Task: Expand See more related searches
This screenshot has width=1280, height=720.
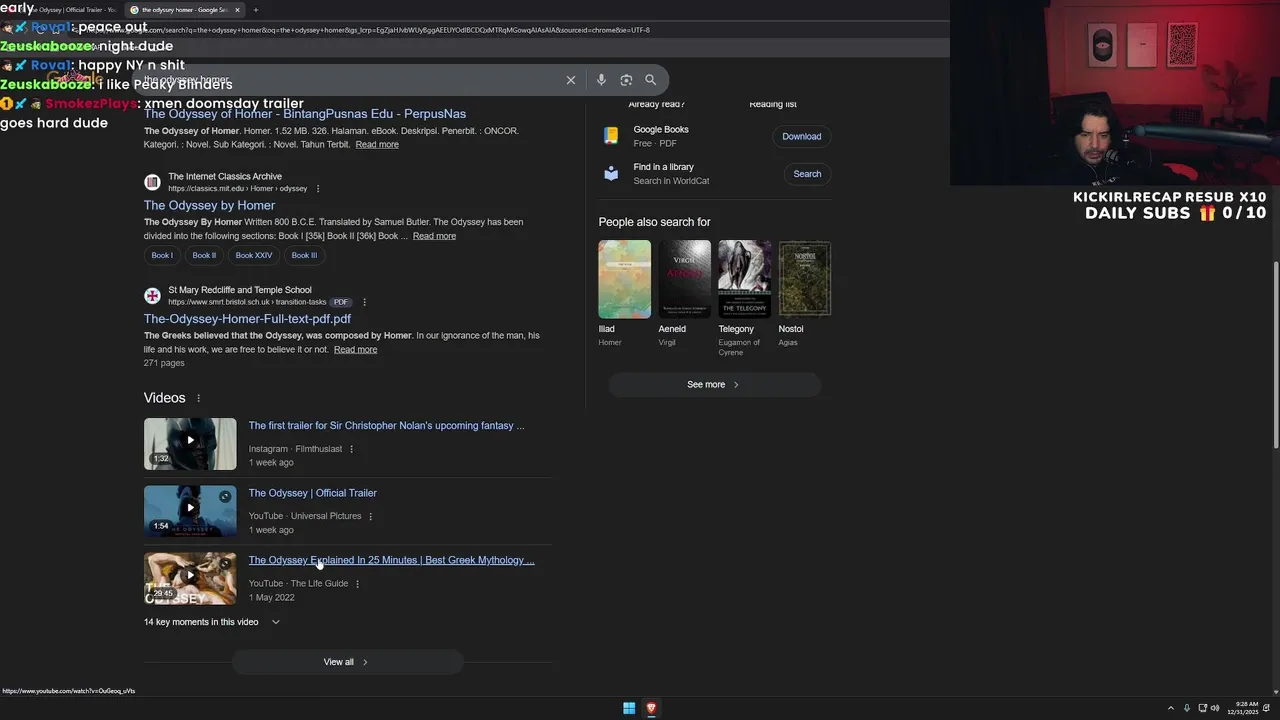Action: pyautogui.click(x=714, y=385)
